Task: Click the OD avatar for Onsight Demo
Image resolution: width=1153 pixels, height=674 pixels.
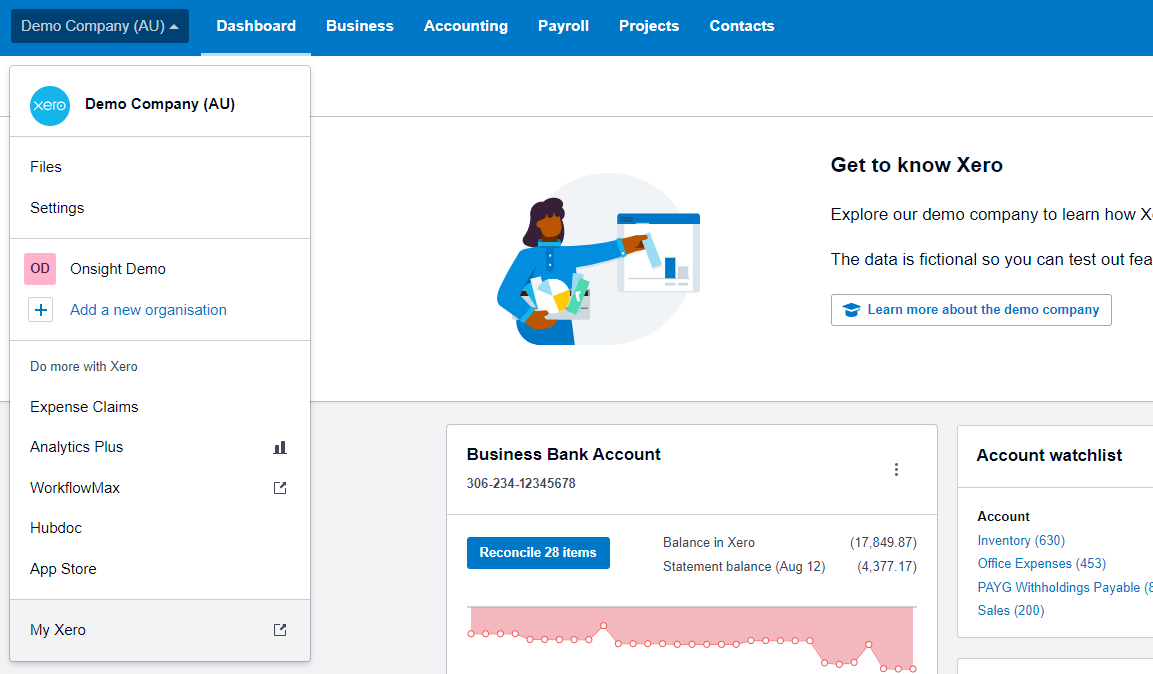Action: [x=40, y=269]
